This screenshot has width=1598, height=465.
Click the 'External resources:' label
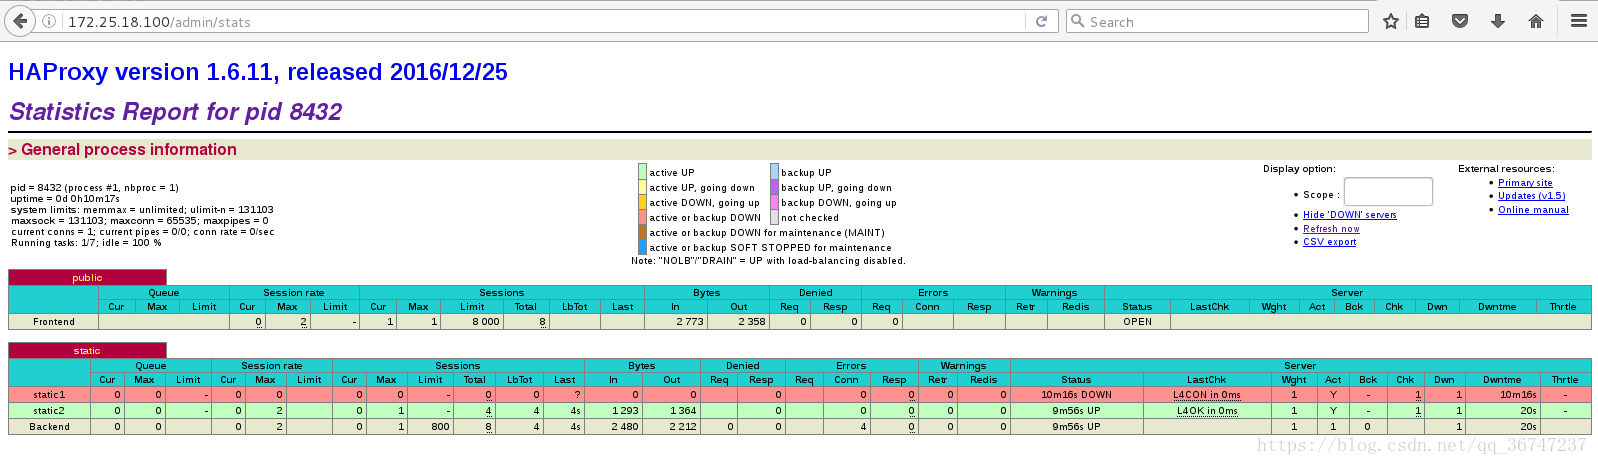tap(1506, 169)
